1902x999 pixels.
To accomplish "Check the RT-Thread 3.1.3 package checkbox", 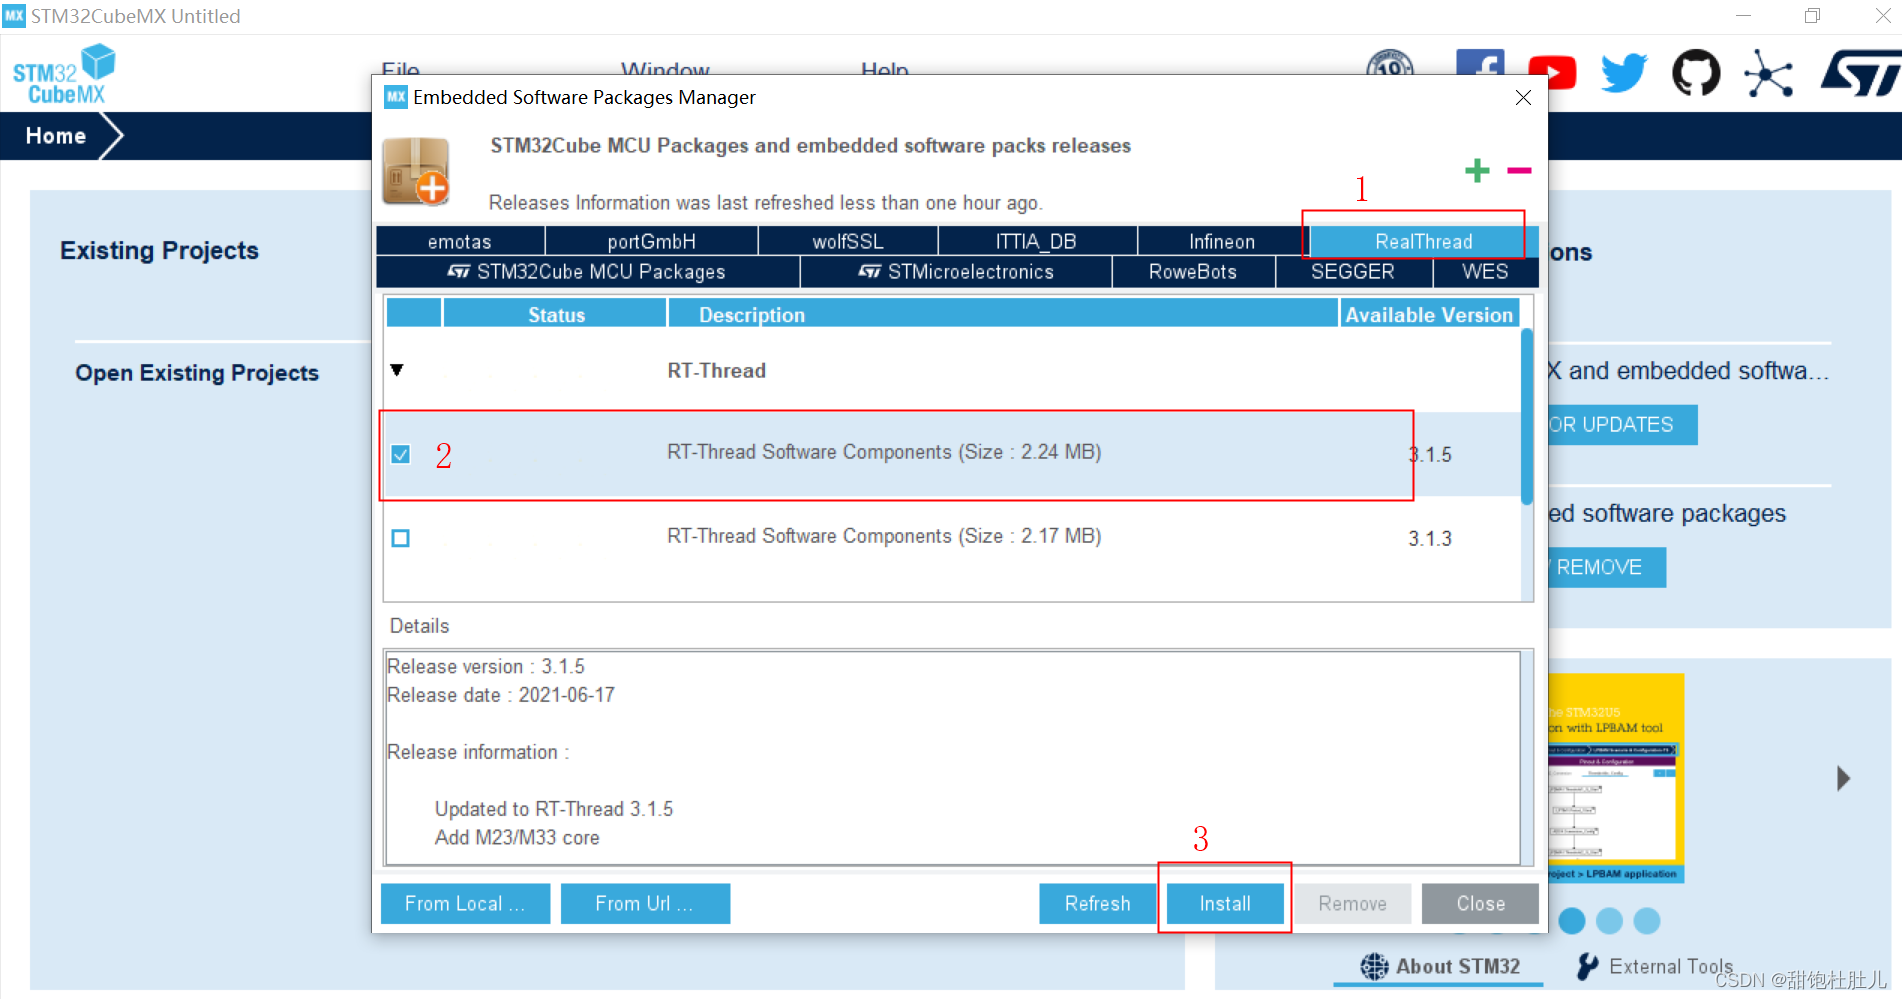I will coord(401,538).
